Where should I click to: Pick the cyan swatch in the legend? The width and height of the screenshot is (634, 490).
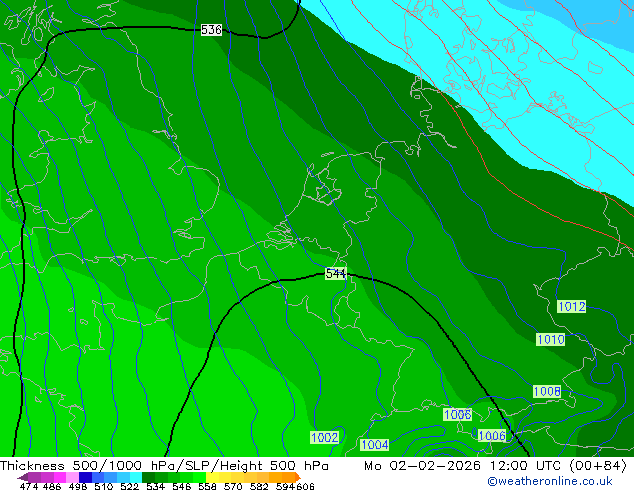[136, 477]
